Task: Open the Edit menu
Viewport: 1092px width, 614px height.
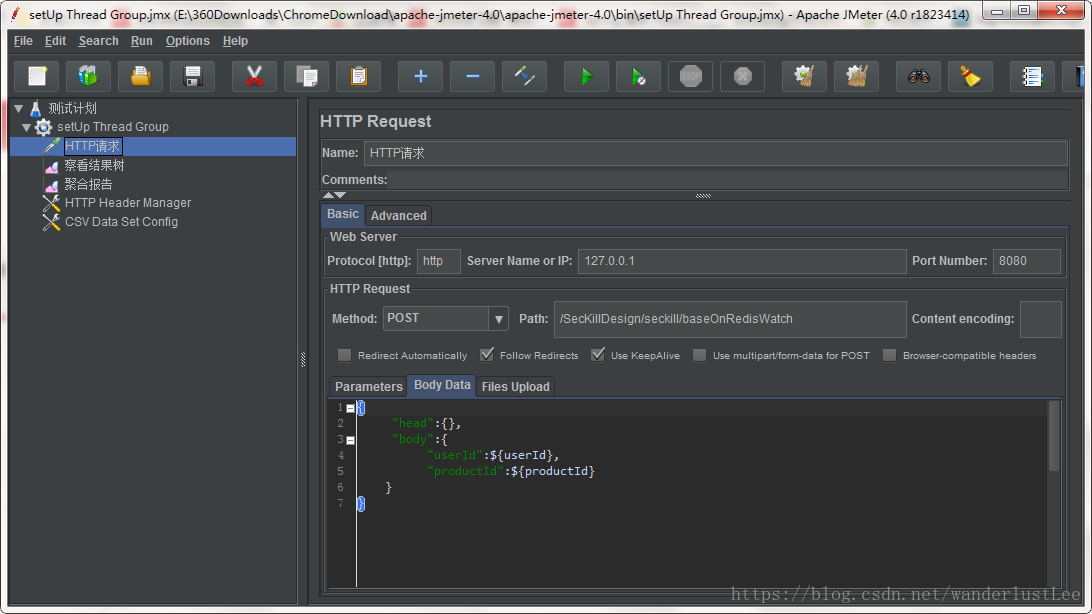Action: point(55,41)
